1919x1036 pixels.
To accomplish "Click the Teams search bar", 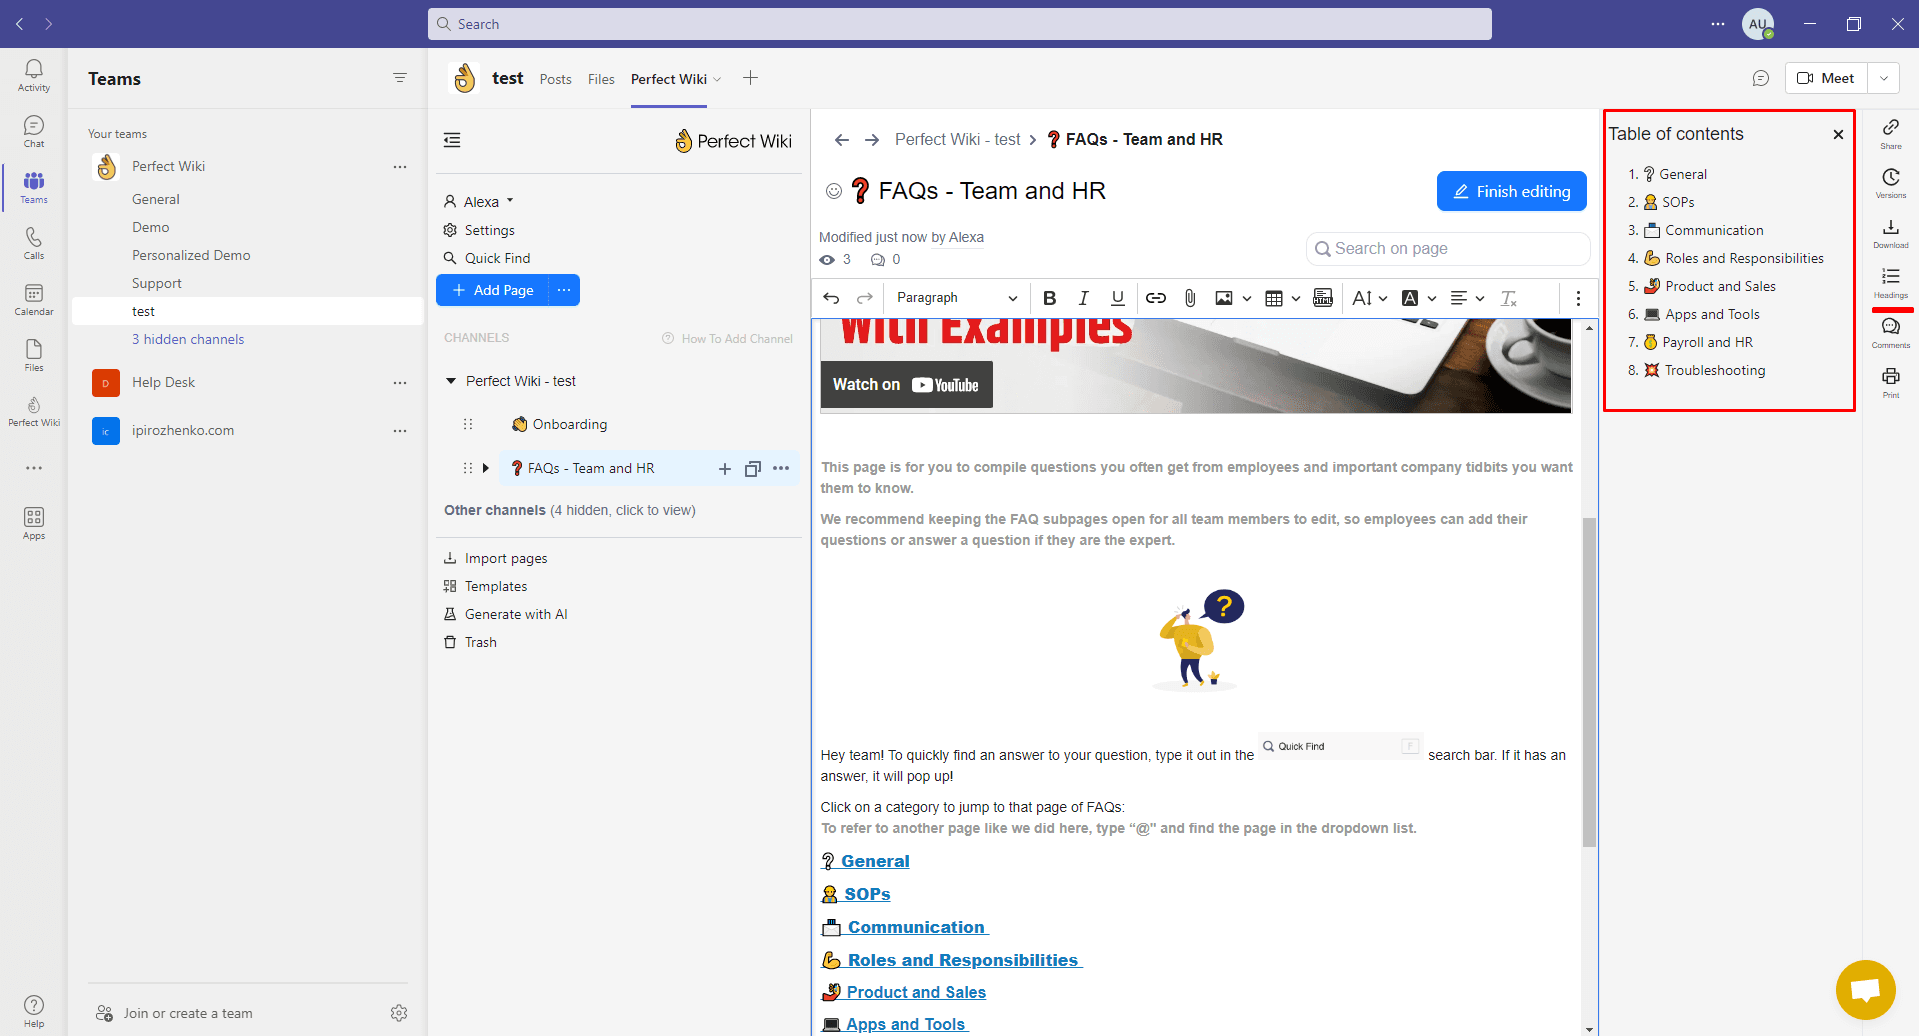I will pyautogui.click(x=960, y=24).
